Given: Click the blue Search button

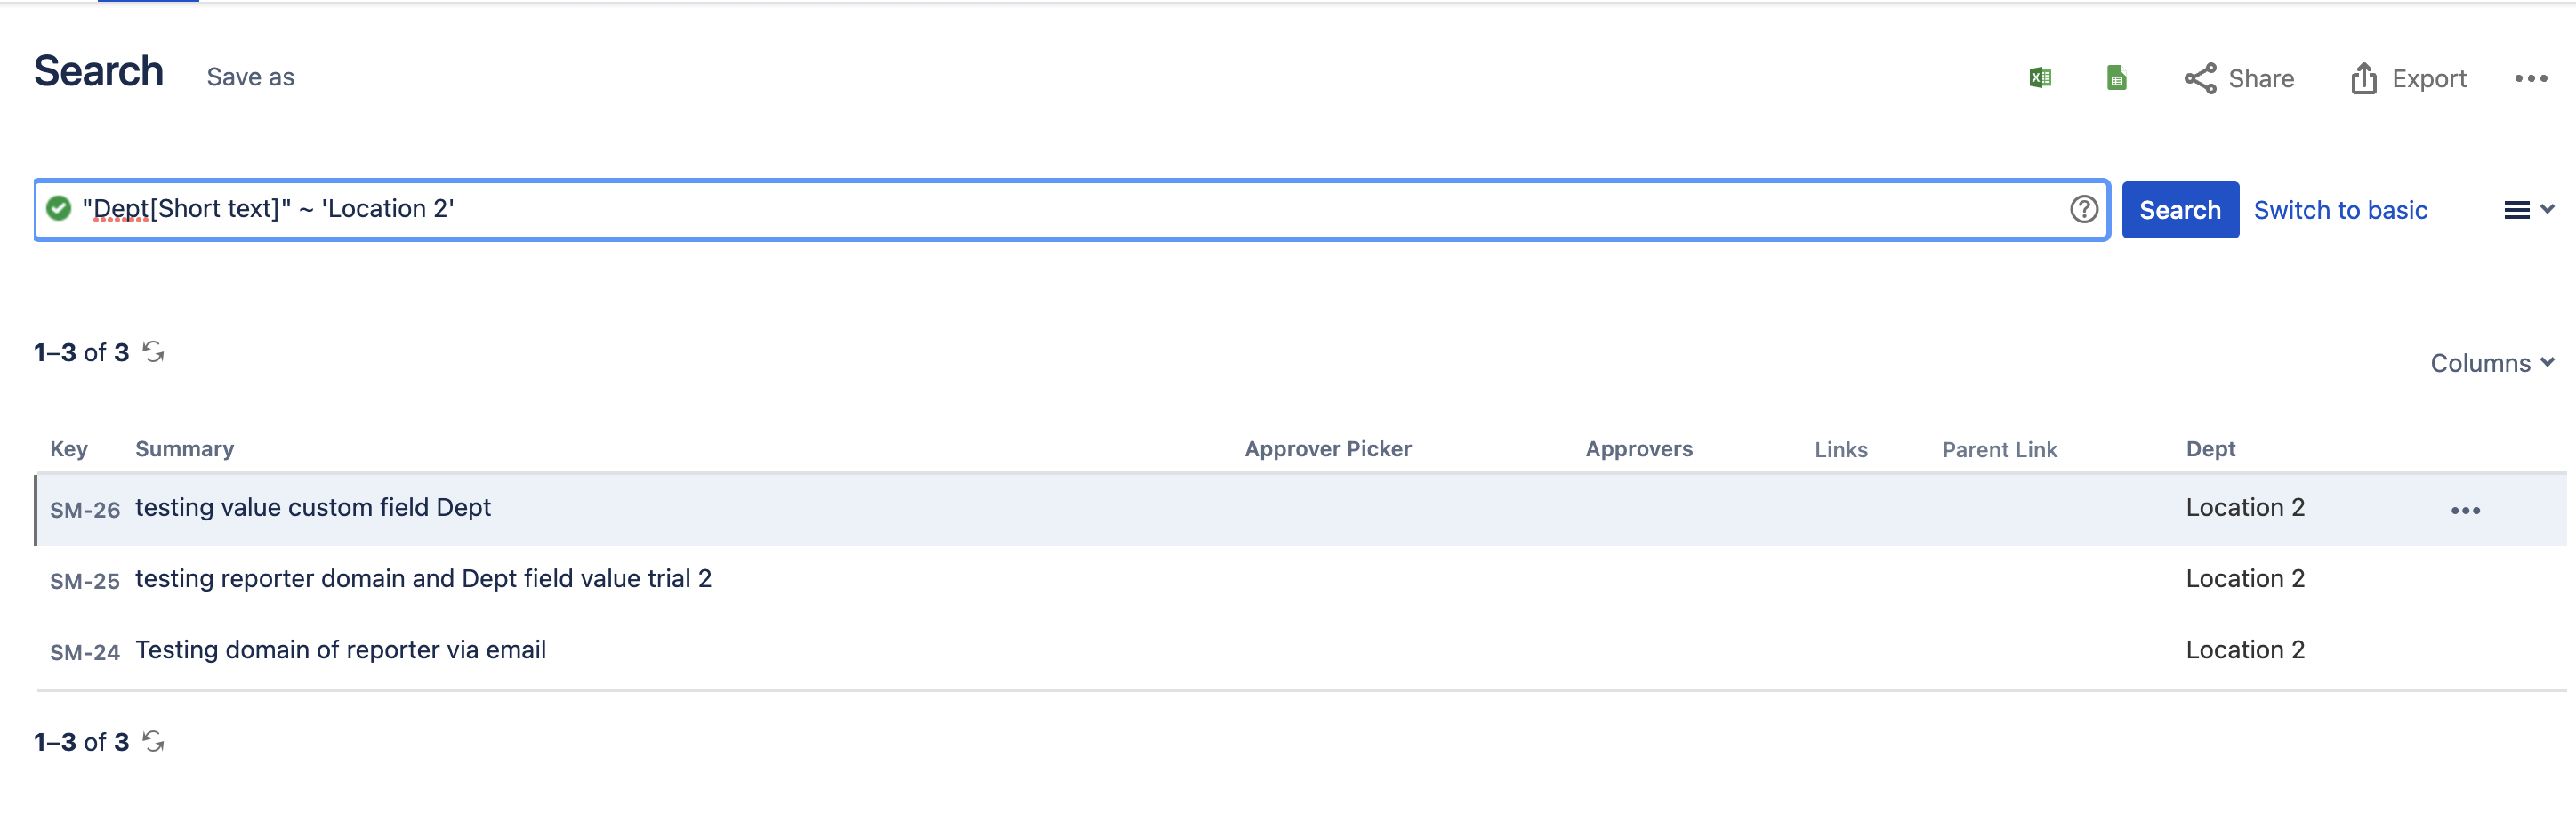Looking at the screenshot, I should click(2180, 210).
